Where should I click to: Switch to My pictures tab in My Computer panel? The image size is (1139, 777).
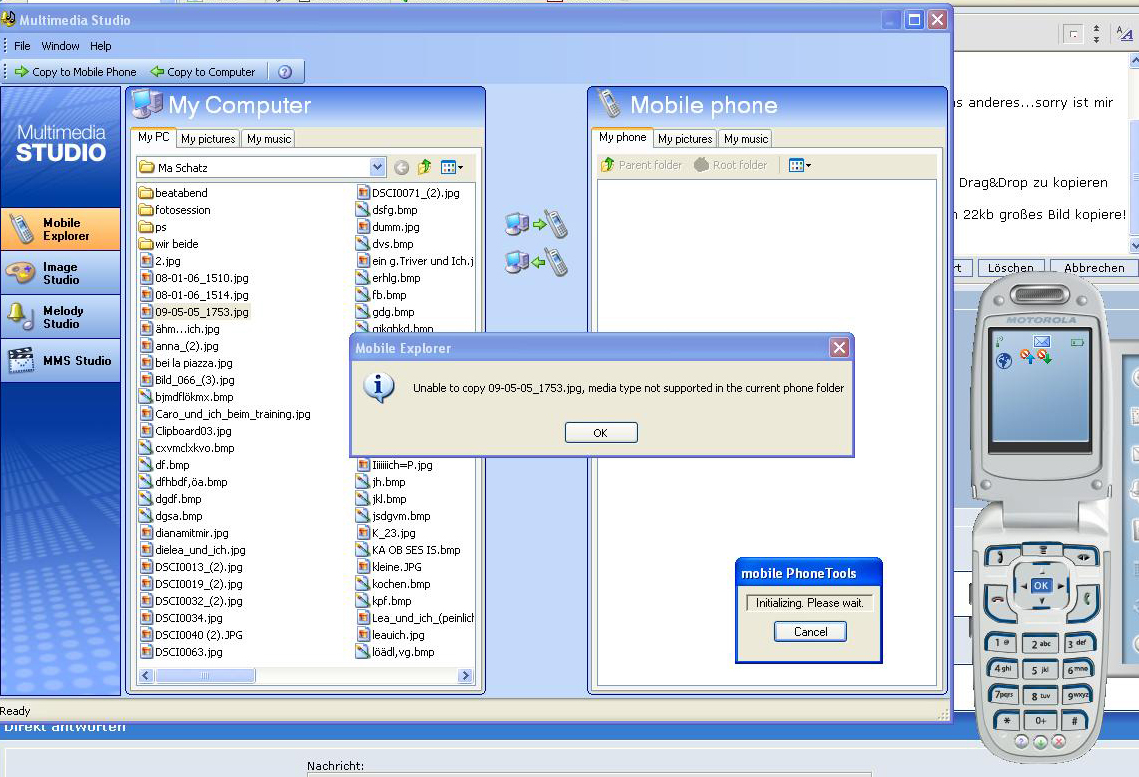(208, 139)
